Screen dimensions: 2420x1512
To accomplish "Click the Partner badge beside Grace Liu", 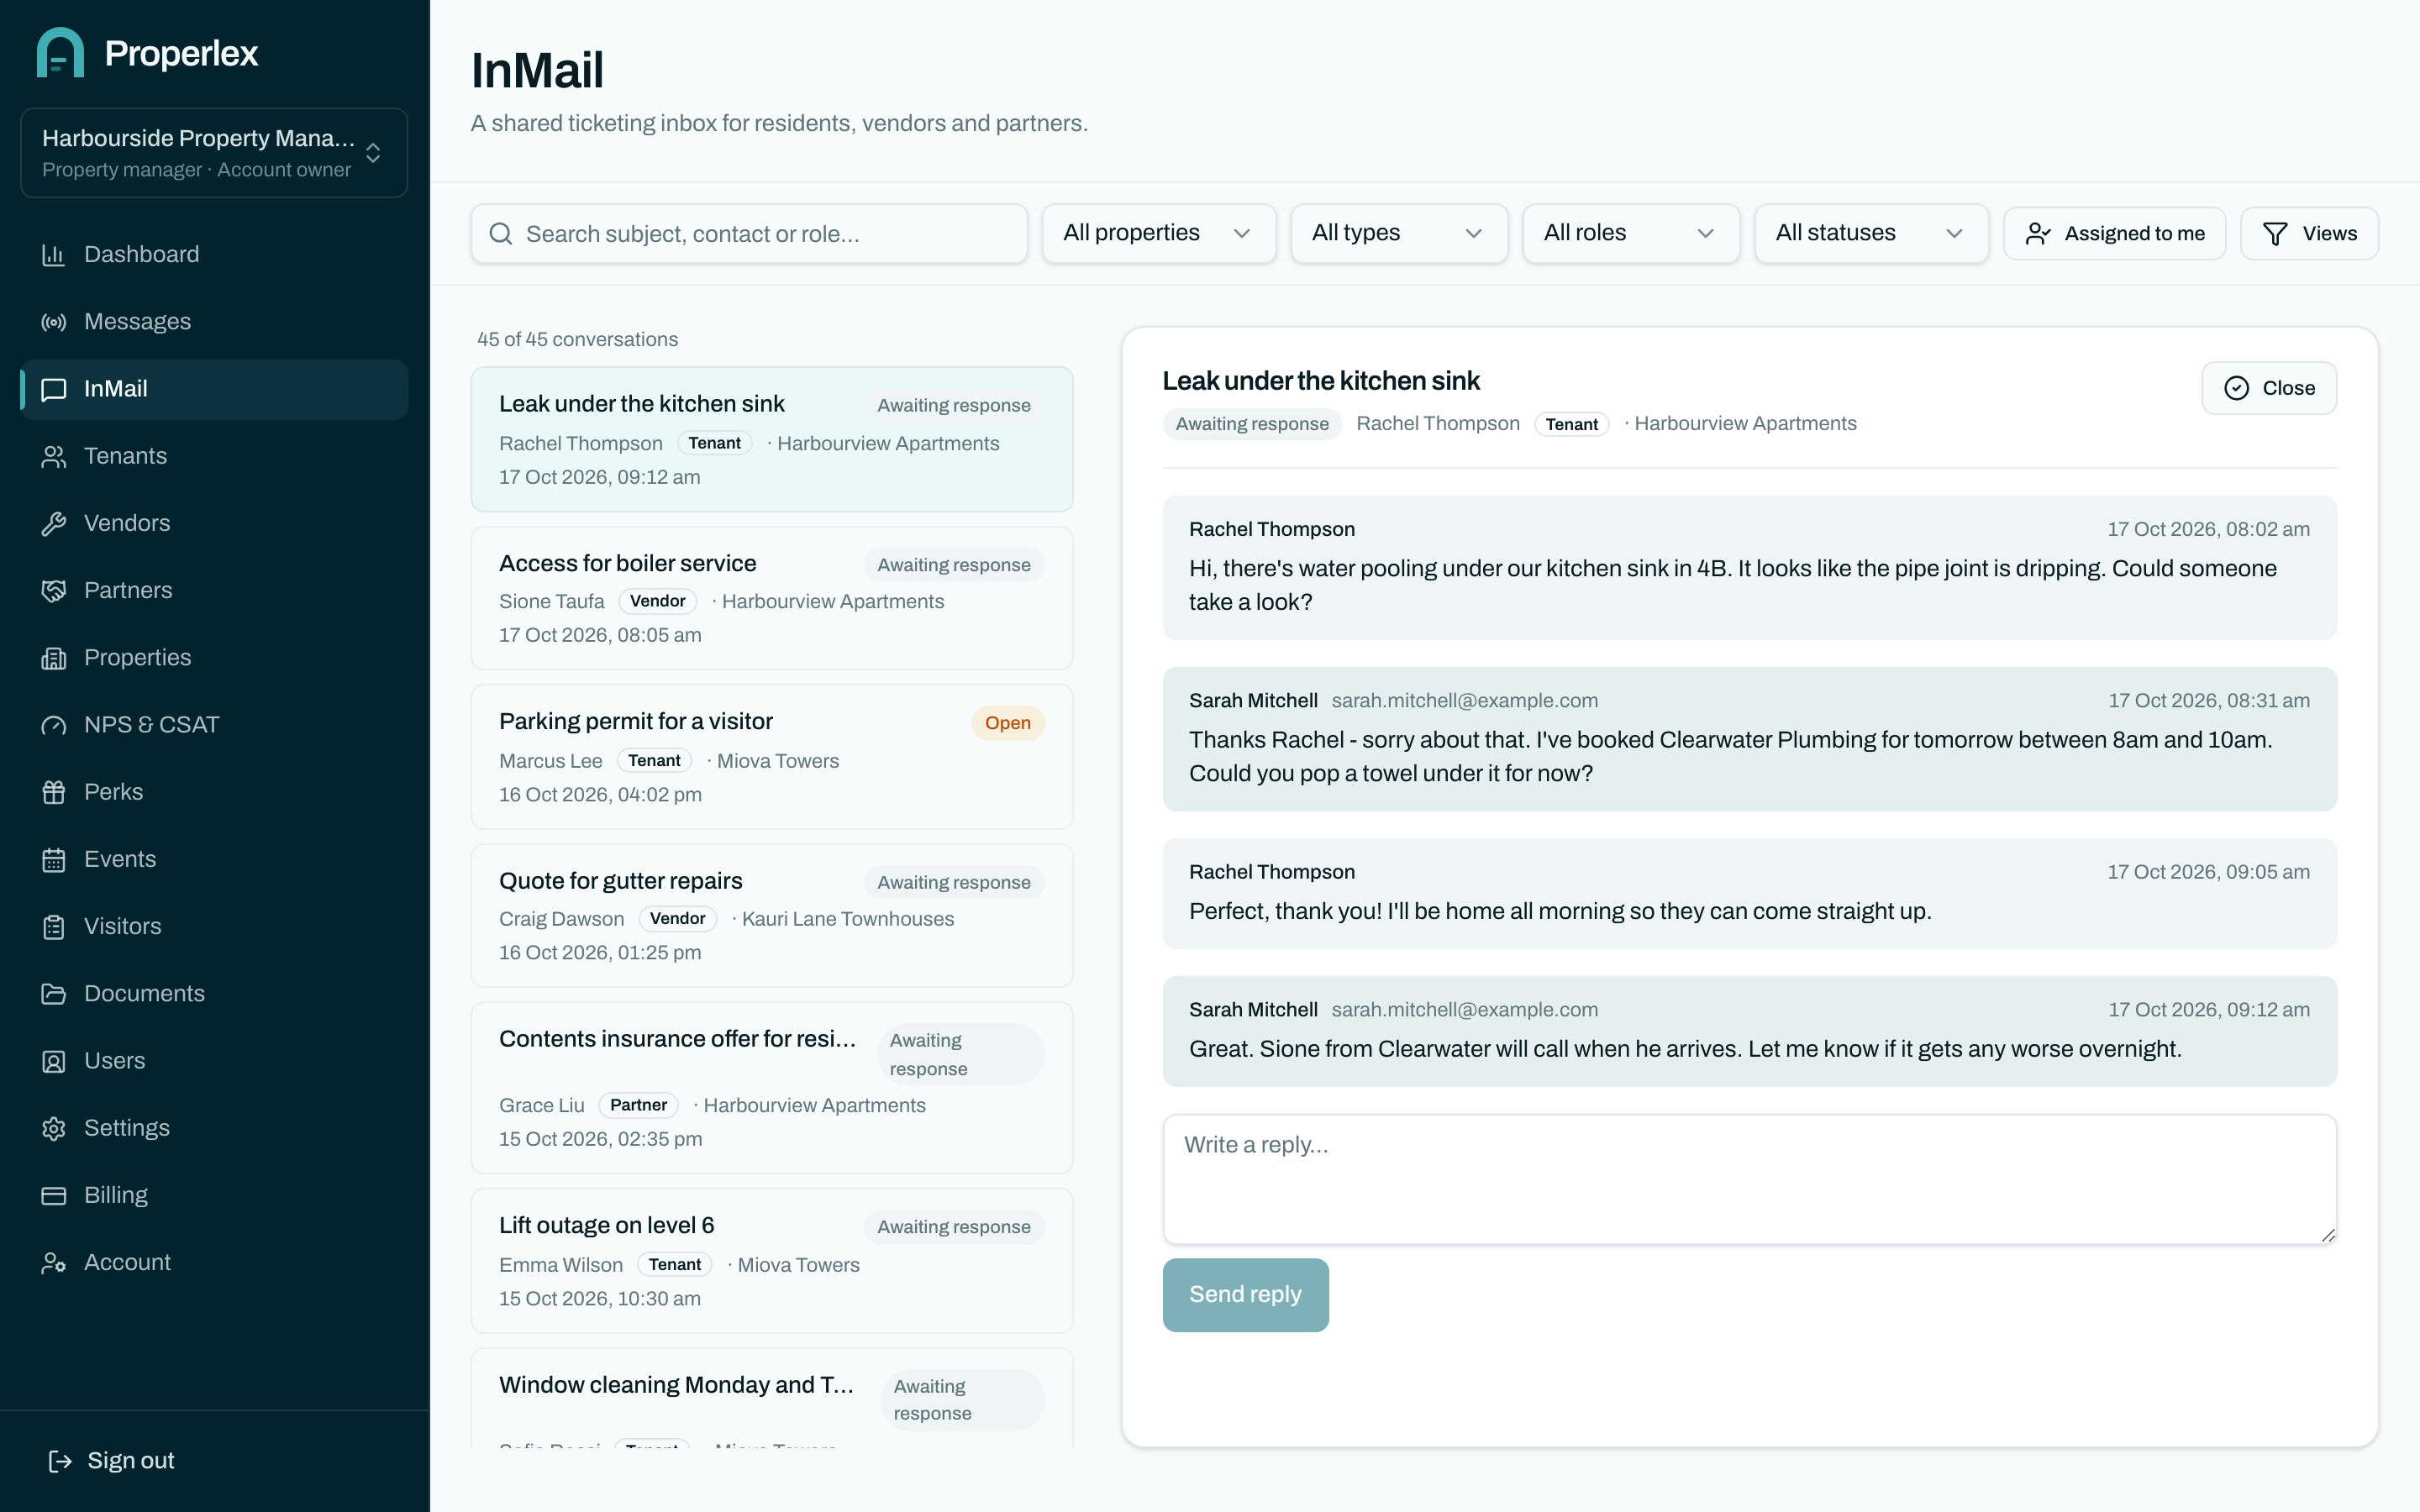I will pos(638,1105).
